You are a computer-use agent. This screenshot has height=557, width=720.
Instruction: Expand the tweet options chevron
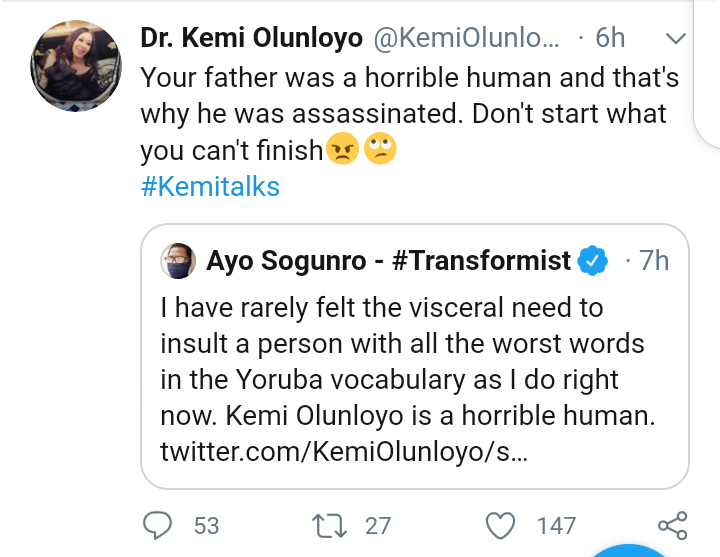pos(675,39)
